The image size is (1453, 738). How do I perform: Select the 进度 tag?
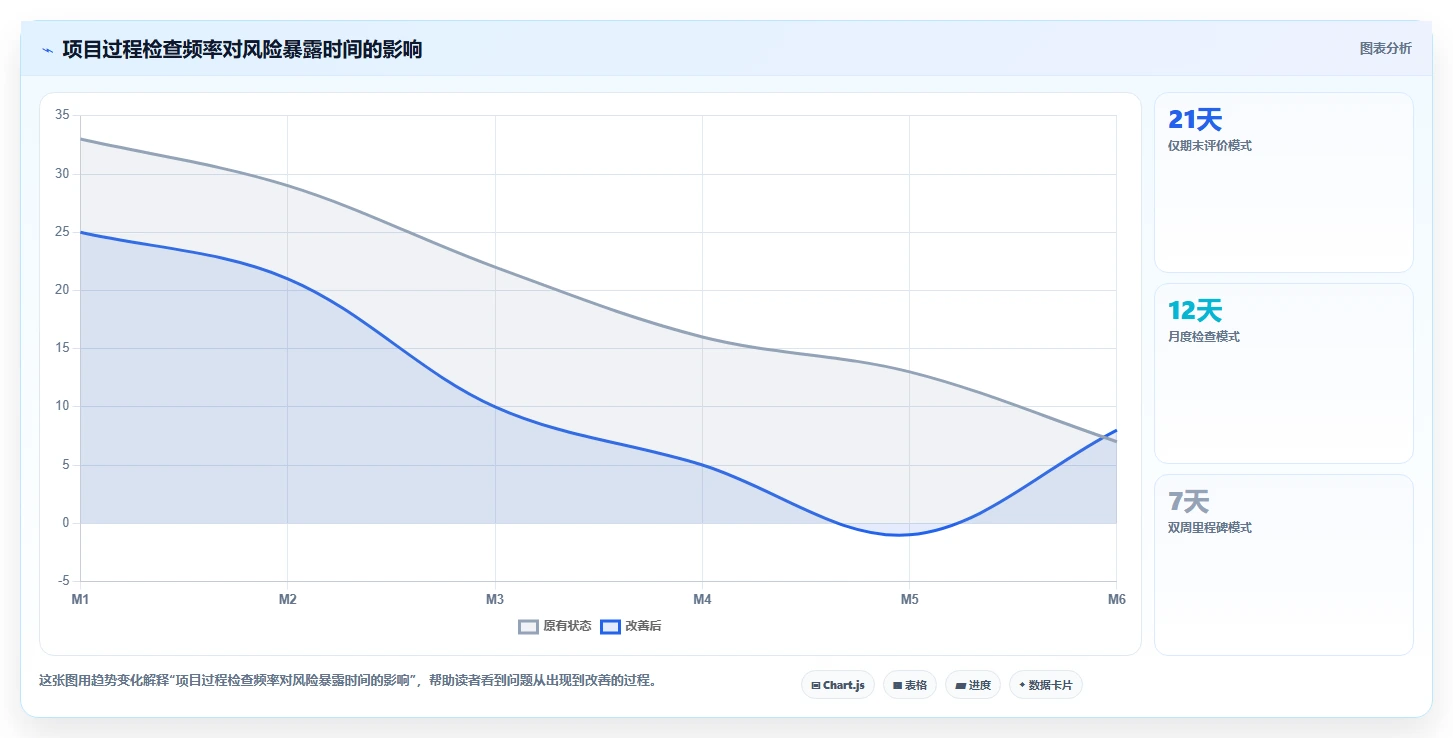click(972, 685)
